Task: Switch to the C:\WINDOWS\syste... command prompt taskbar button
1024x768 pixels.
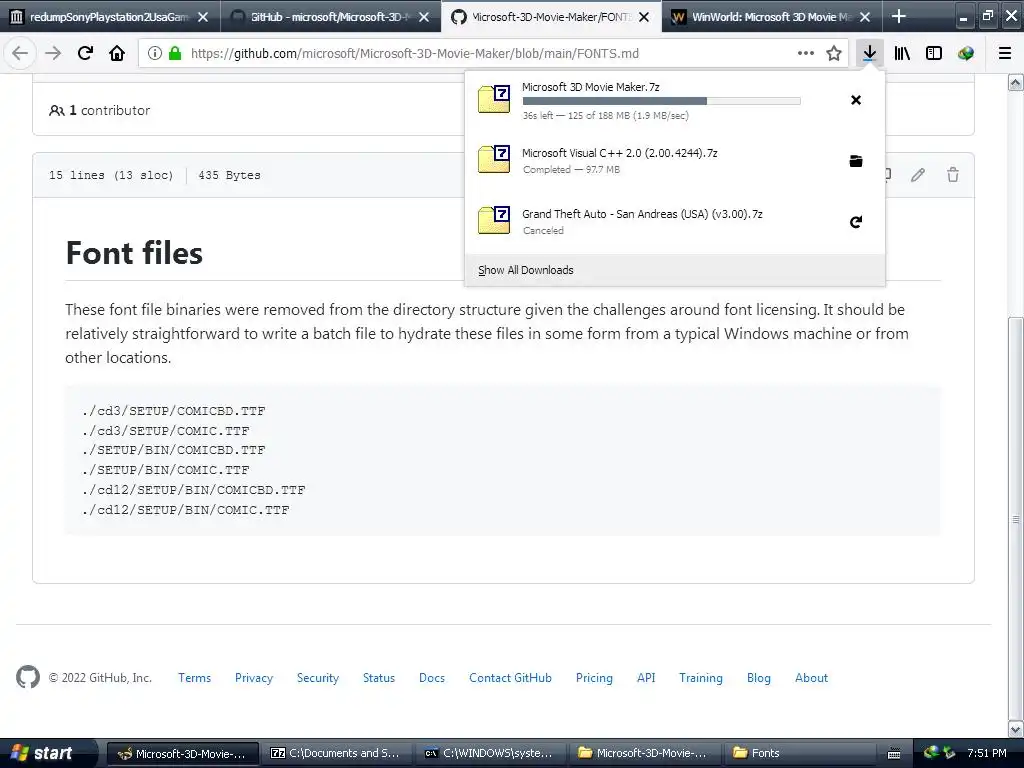Action: pyautogui.click(x=491, y=753)
